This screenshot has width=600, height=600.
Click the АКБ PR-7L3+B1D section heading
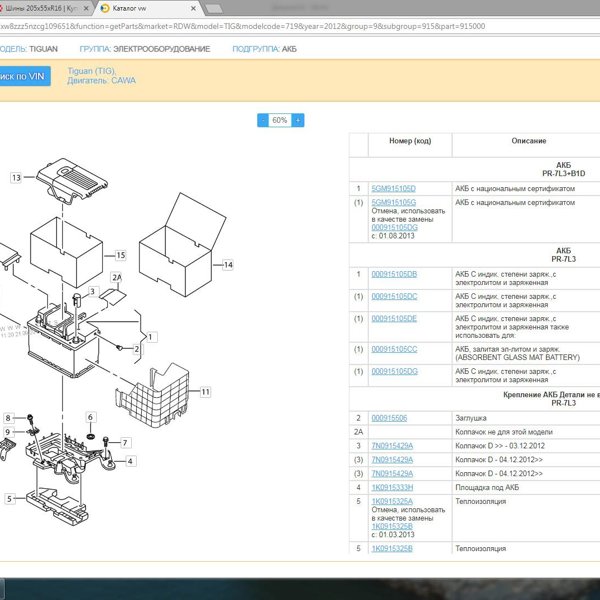[563, 169]
